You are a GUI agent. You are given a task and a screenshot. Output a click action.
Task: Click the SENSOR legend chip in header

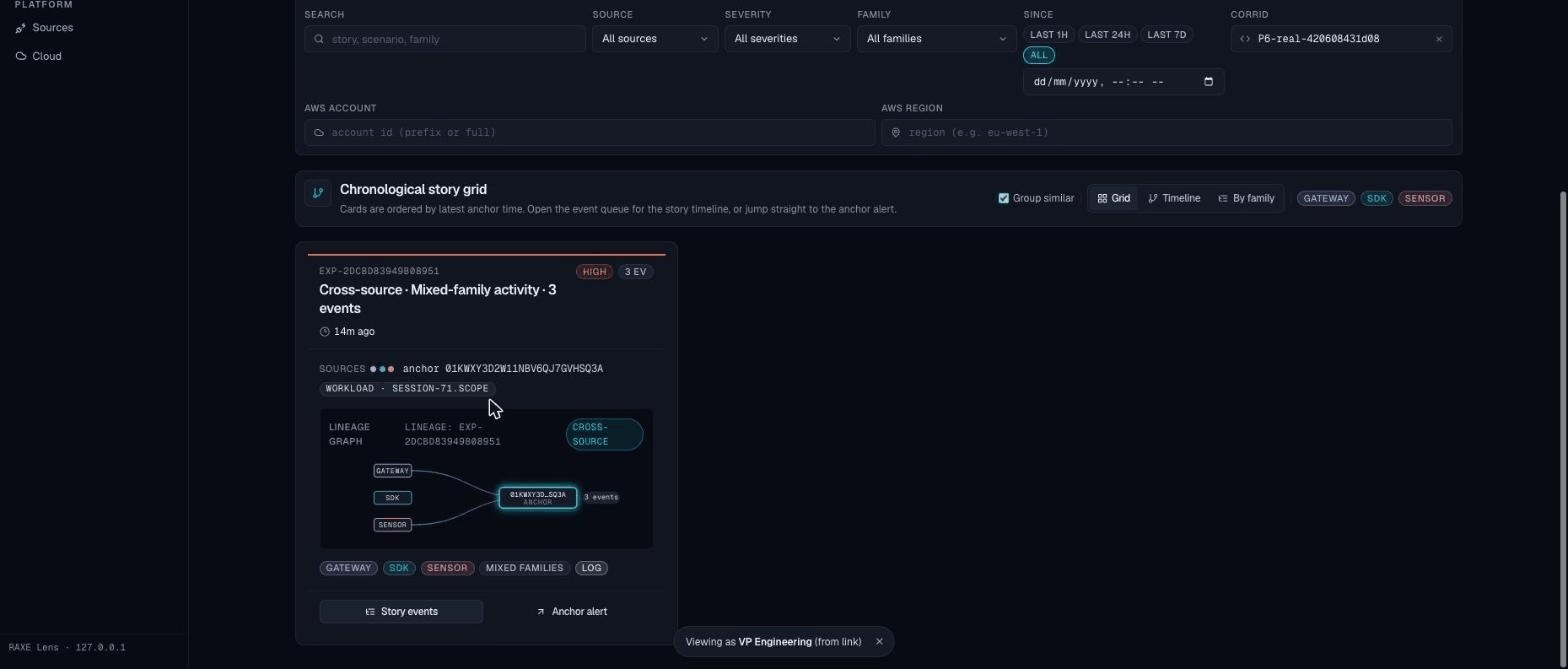coord(1424,198)
